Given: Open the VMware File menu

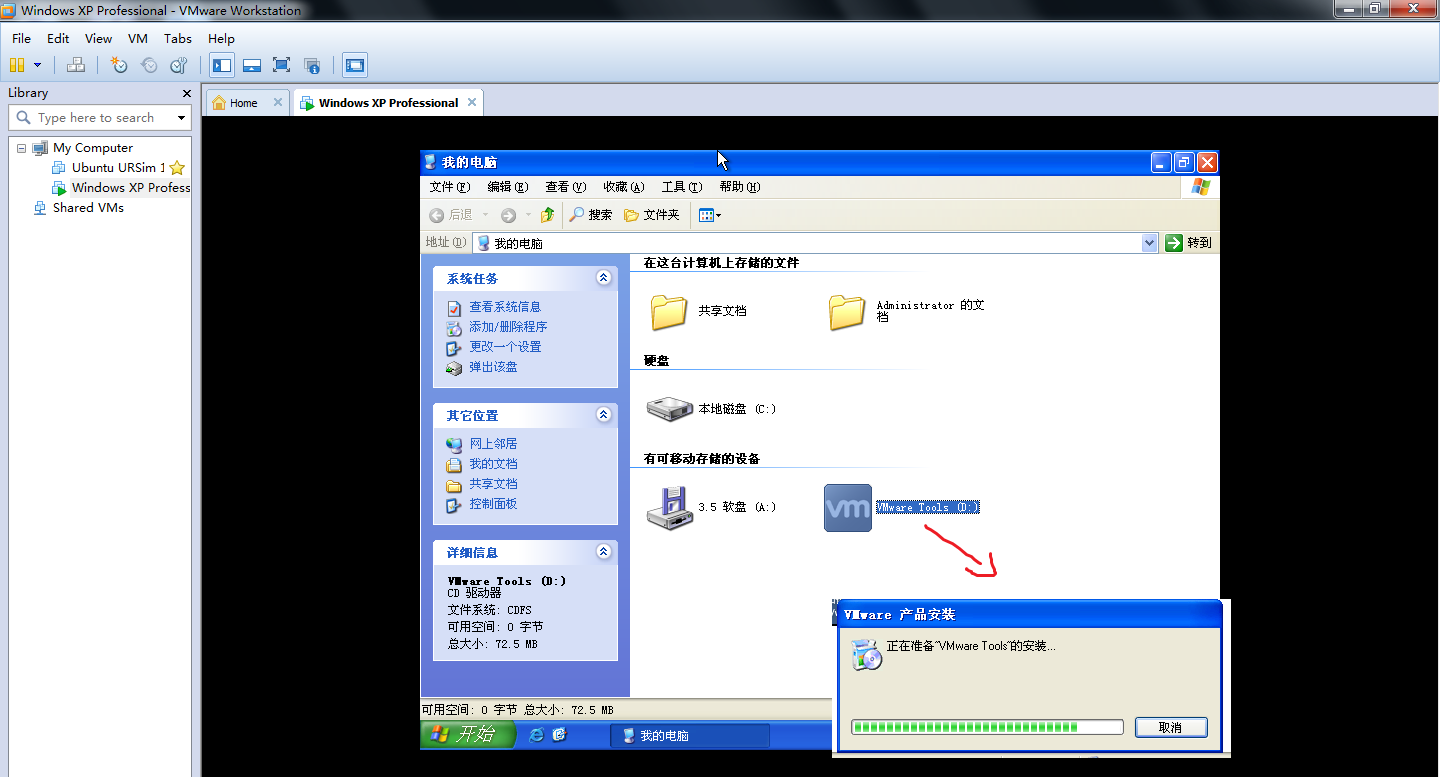Looking at the screenshot, I should (x=21, y=38).
